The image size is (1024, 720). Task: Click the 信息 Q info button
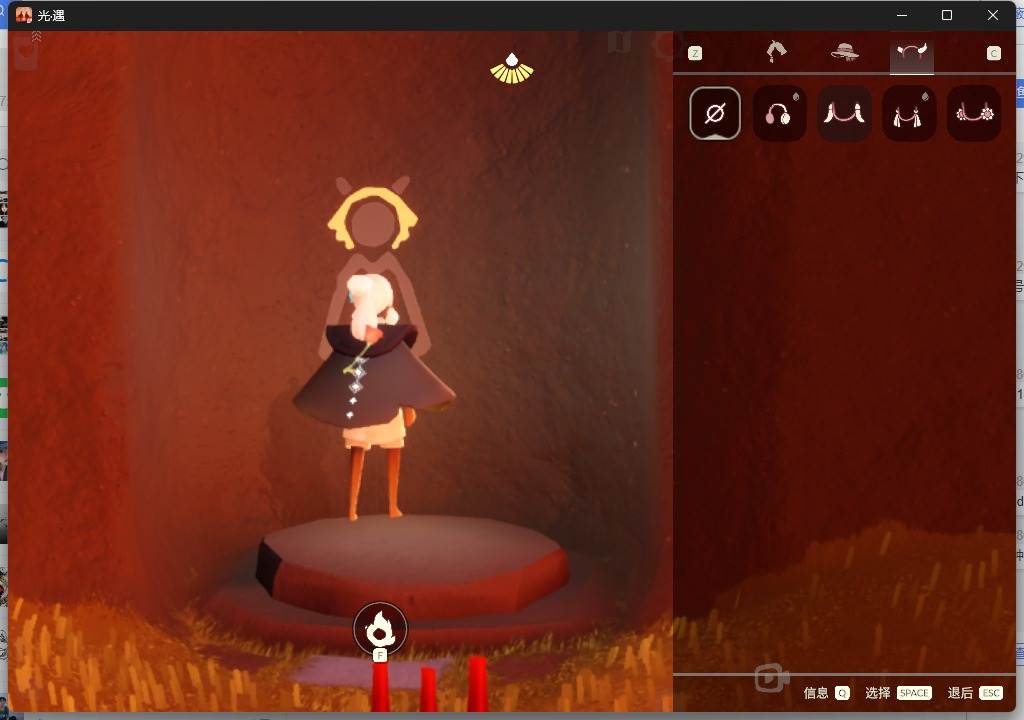click(x=826, y=693)
